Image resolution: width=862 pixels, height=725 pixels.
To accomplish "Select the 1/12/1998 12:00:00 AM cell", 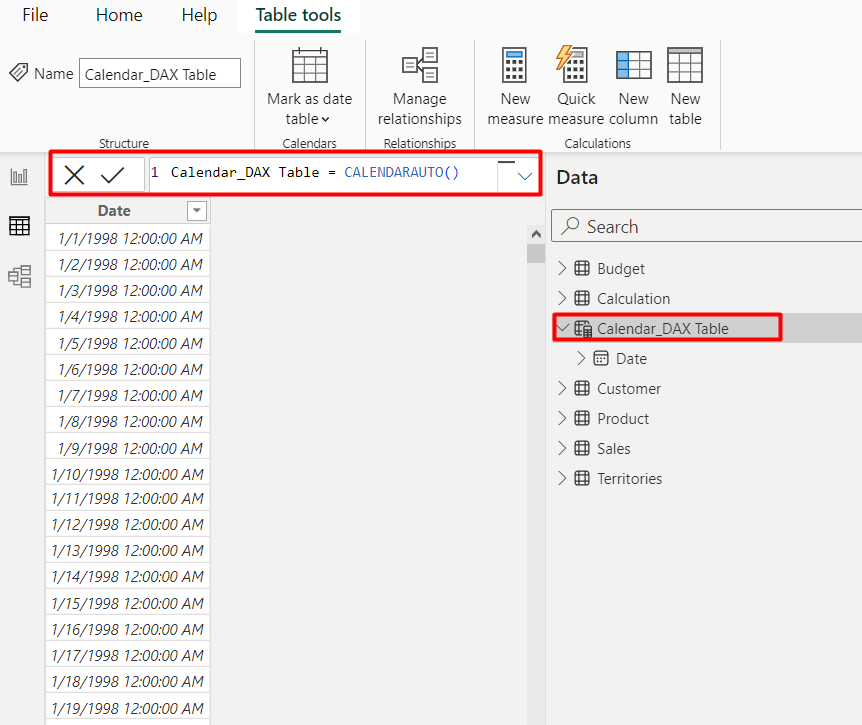I will (128, 524).
